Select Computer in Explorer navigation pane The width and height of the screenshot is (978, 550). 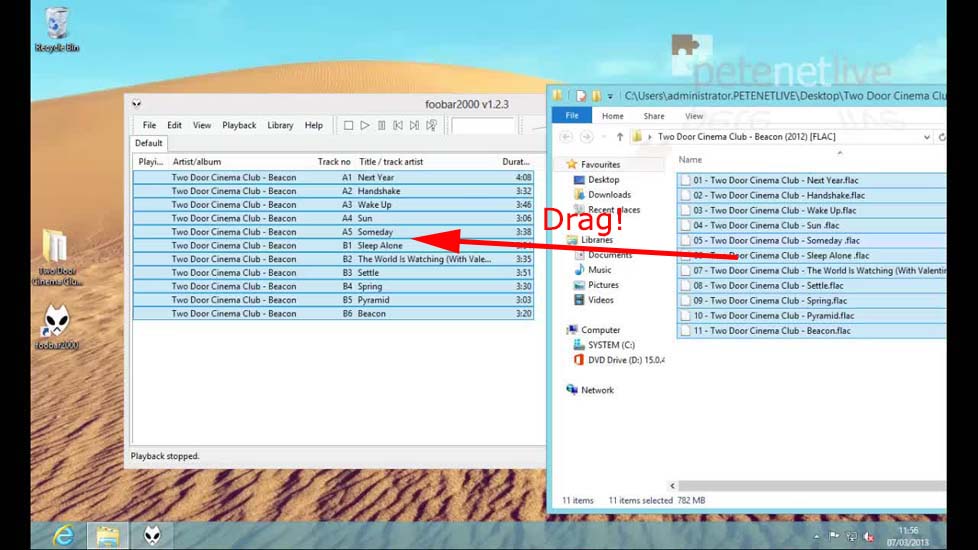pos(600,330)
